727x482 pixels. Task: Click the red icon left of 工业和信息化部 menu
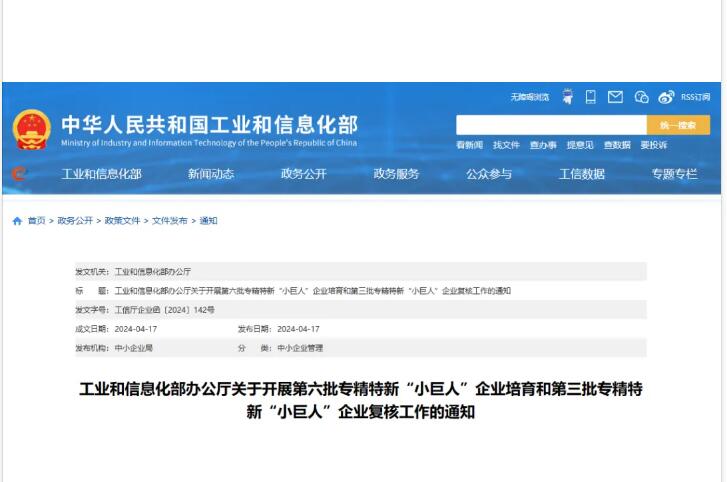pyautogui.click(x=18, y=174)
